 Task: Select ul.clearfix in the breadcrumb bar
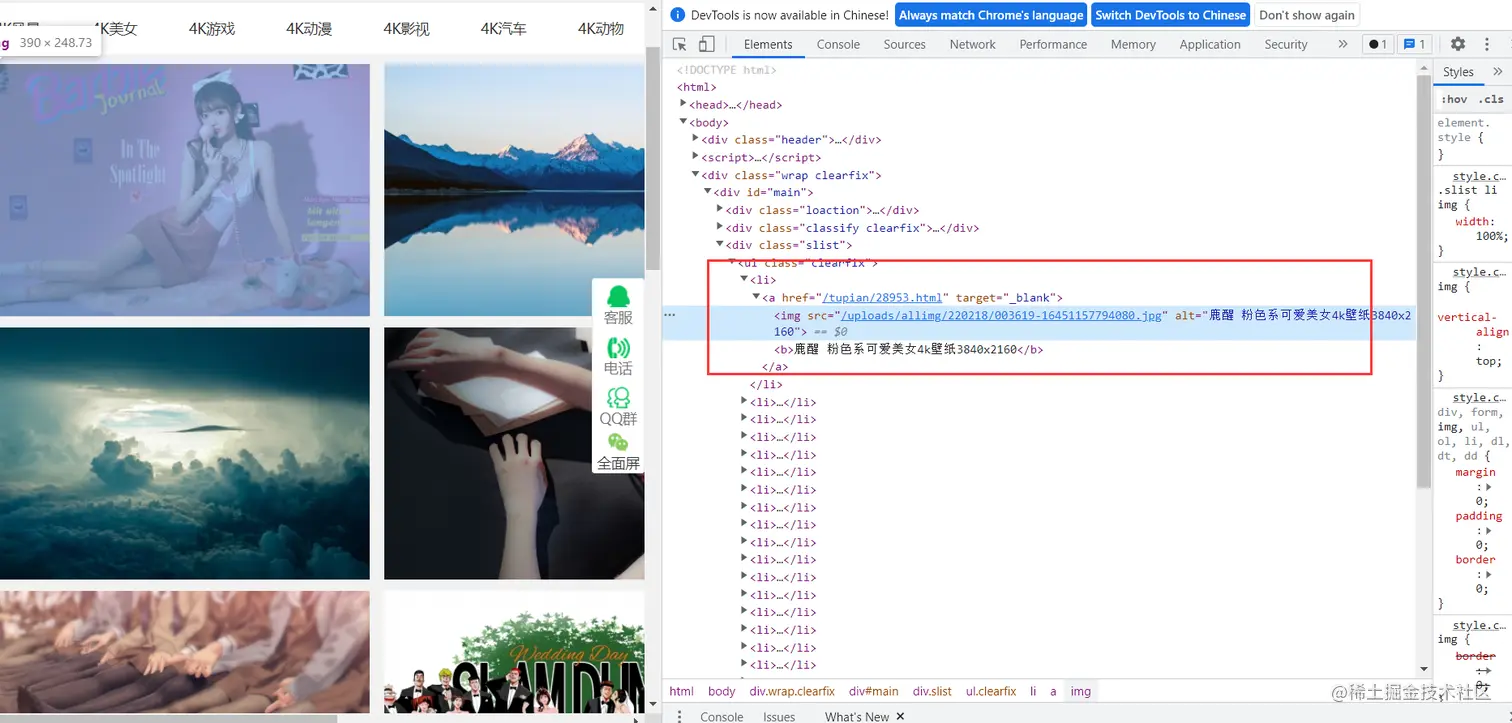tap(991, 691)
